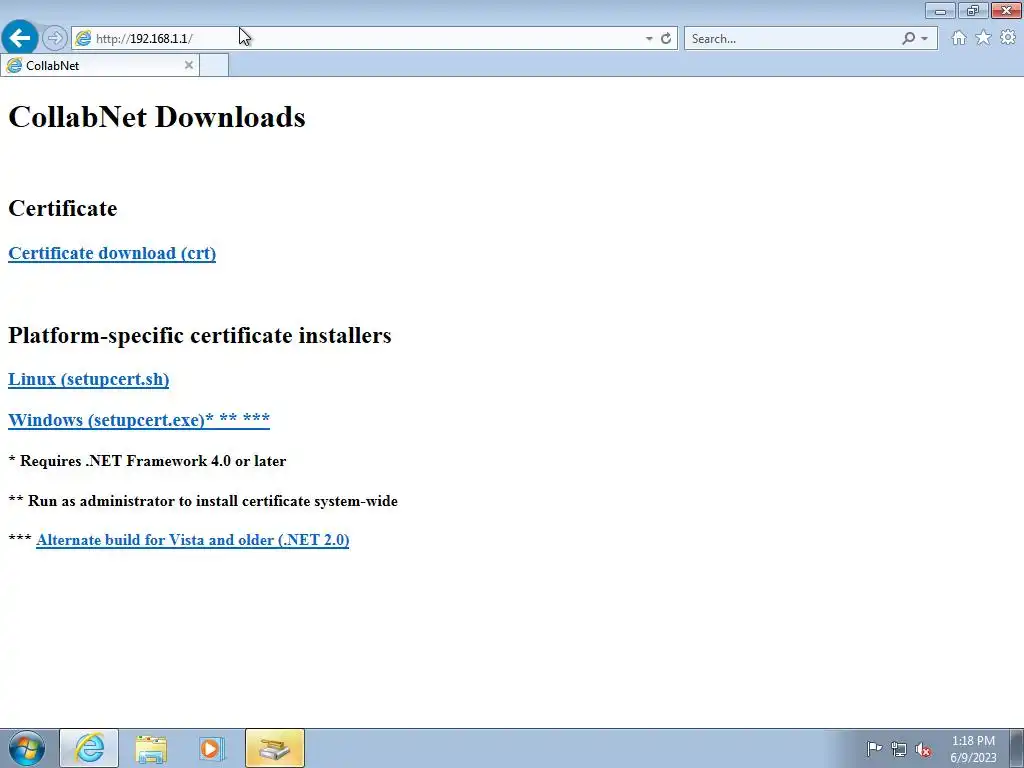Open Certificate download (crt) link
This screenshot has width=1024, height=768.
112,253
